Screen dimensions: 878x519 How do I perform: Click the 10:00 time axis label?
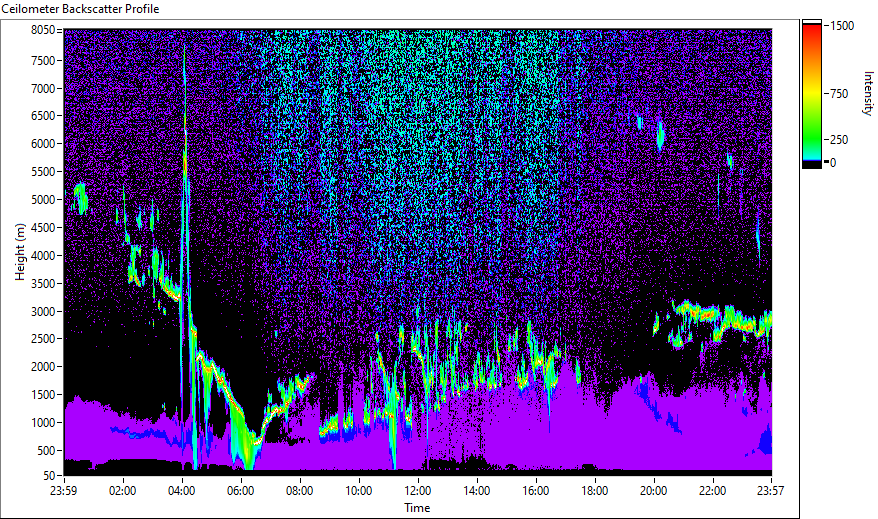tap(358, 491)
